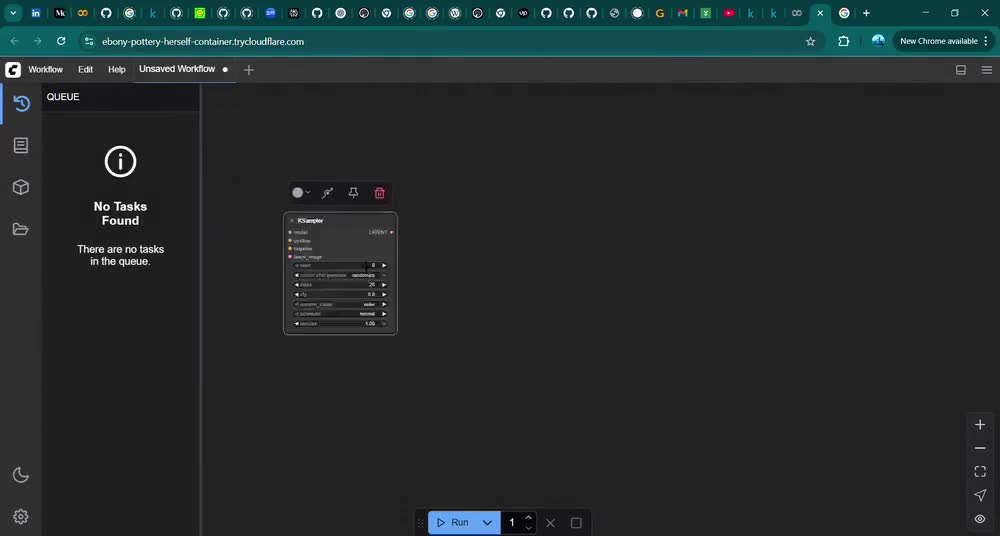Increment the seed value arrow
The image size is (1000, 536).
coord(384,265)
